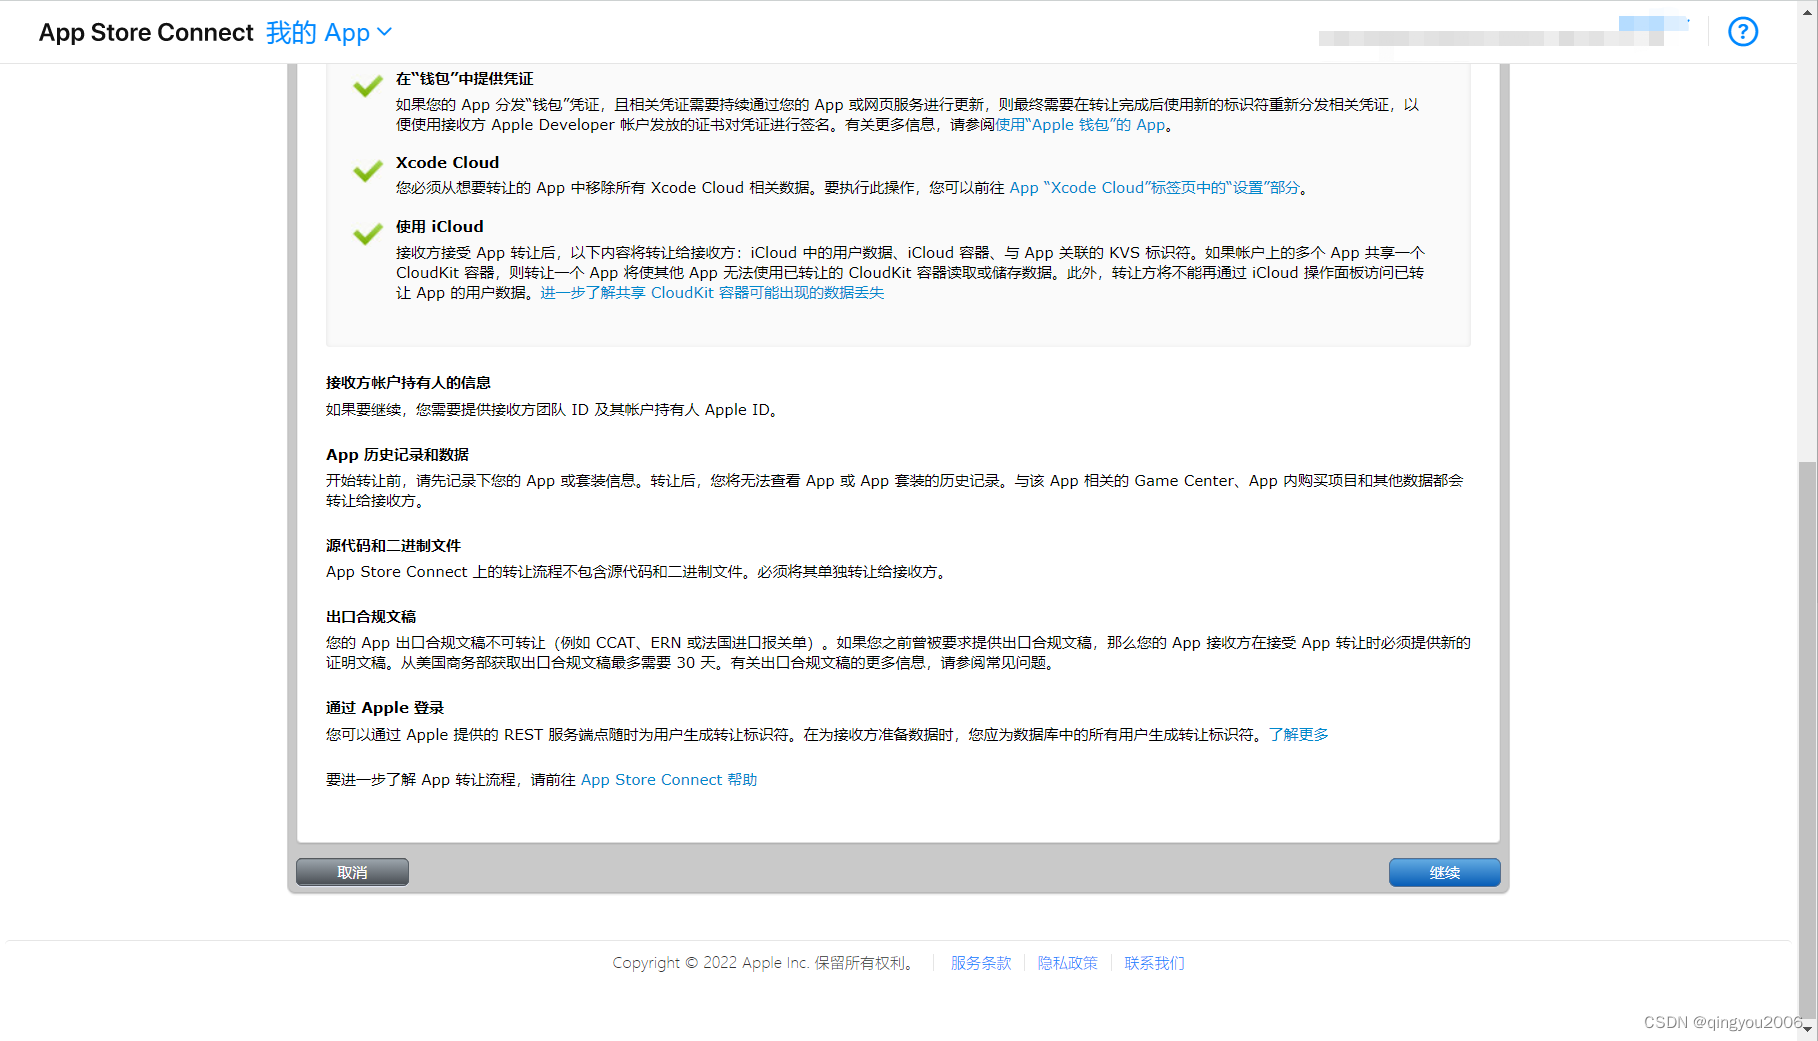Click 了解更多 about Sign in with Apple
The image size is (1818, 1041).
(x=1298, y=735)
